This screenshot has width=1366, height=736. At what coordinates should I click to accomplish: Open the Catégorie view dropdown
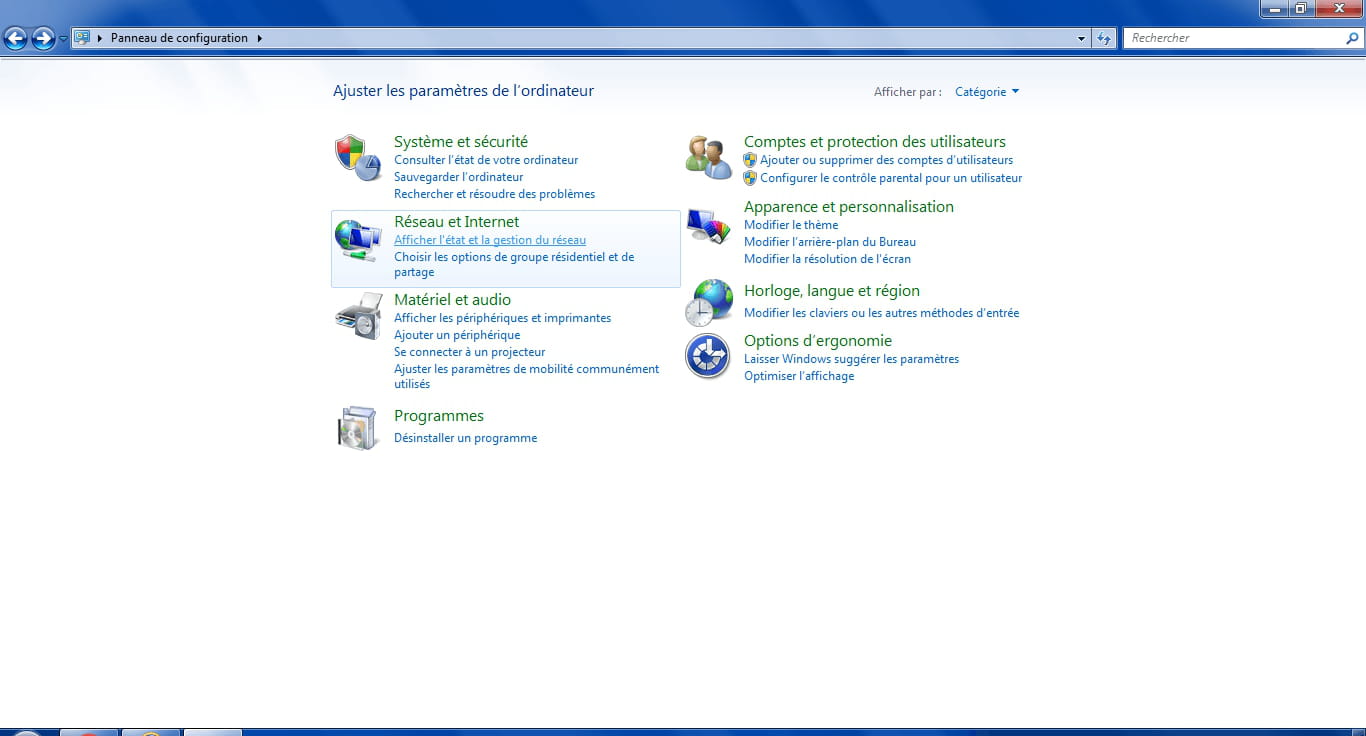[x=987, y=92]
